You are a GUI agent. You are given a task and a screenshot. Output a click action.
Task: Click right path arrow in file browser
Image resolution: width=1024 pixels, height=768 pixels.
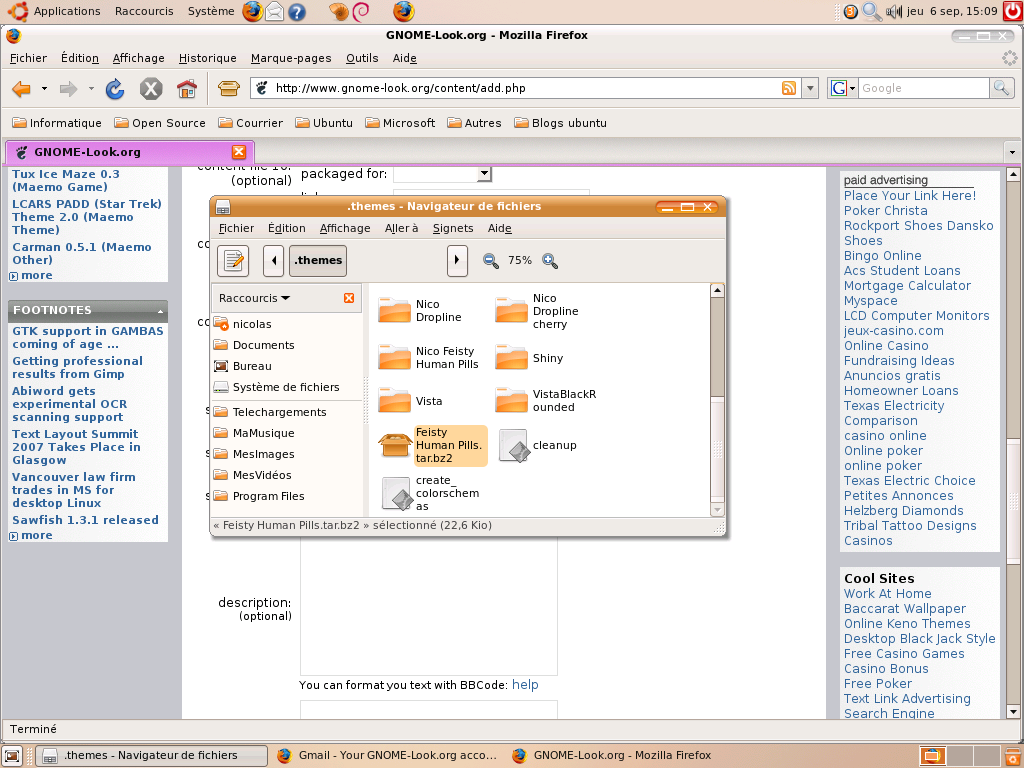click(x=457, y=261)
